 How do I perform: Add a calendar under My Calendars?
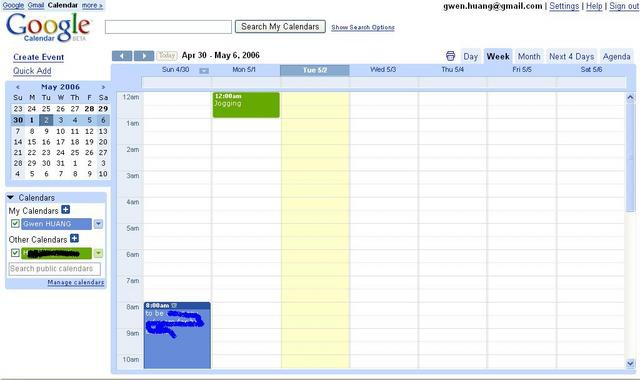[65, 210]
